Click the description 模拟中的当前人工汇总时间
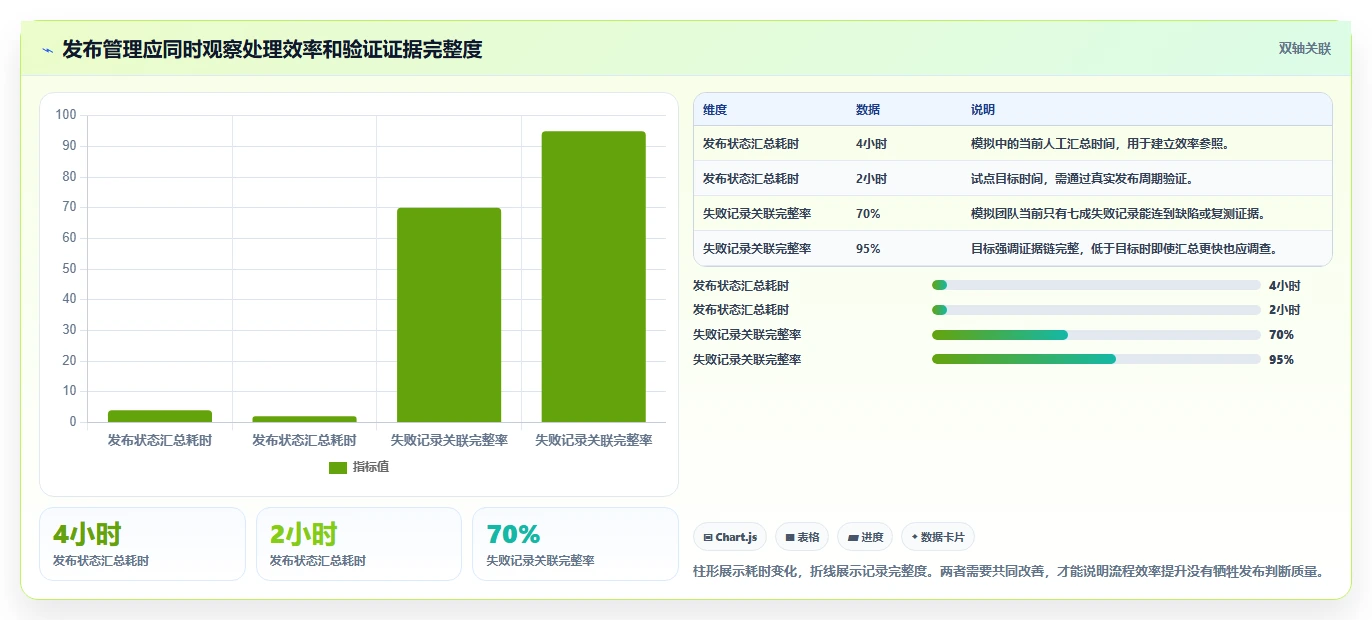 coord(1100,144)
